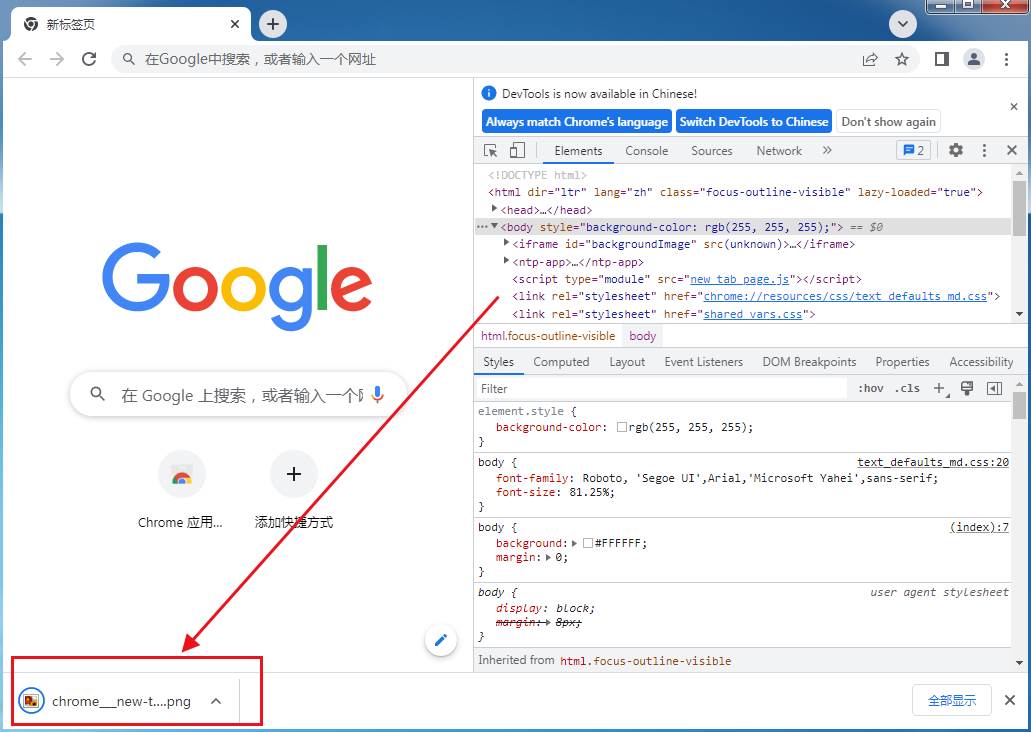Viewport: 1031px width, 732px height.
Task: Collapse the body element node
Action: pos(494,226)
